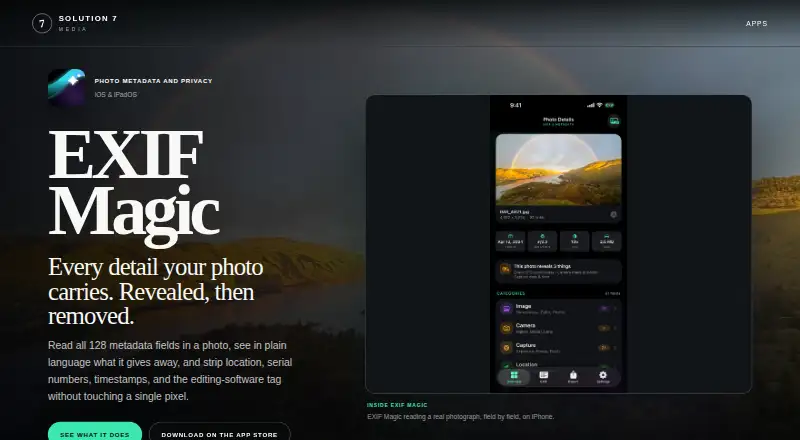The image size is (800, 440).
Task: Click the orange Camera category icon
Action: click(506, 328)
